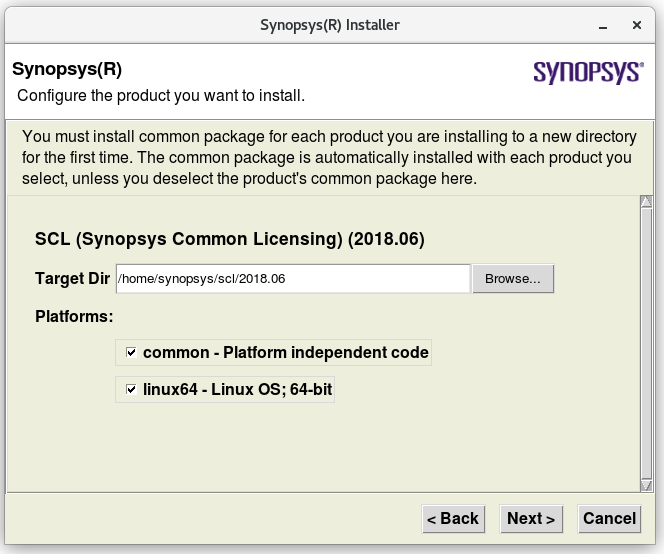
Task: Go to the next installer step
Action: [531, 519]
